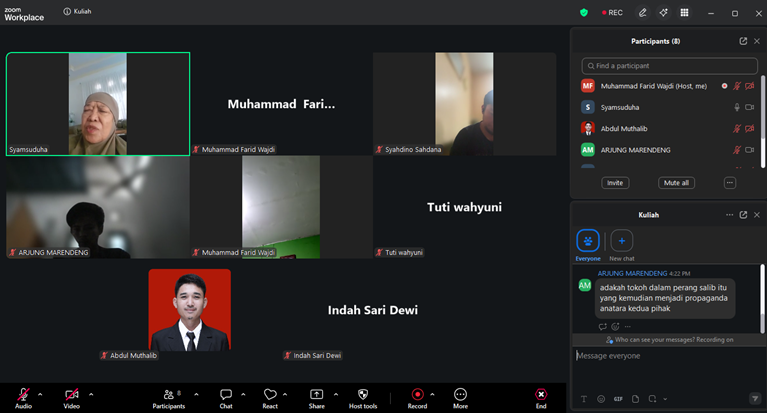Toggle mute icon for Abdul Muthalib

point(737,129)
